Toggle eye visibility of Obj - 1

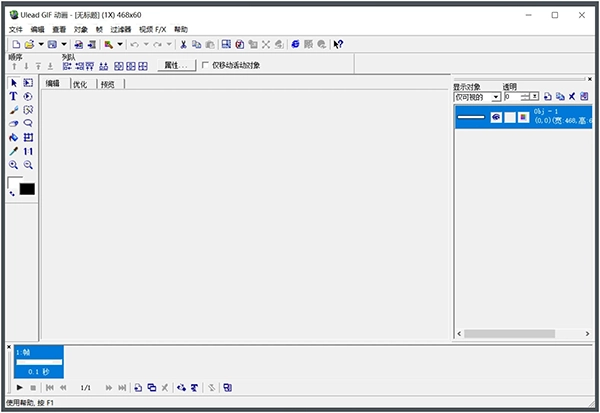(x=495, y=117)
